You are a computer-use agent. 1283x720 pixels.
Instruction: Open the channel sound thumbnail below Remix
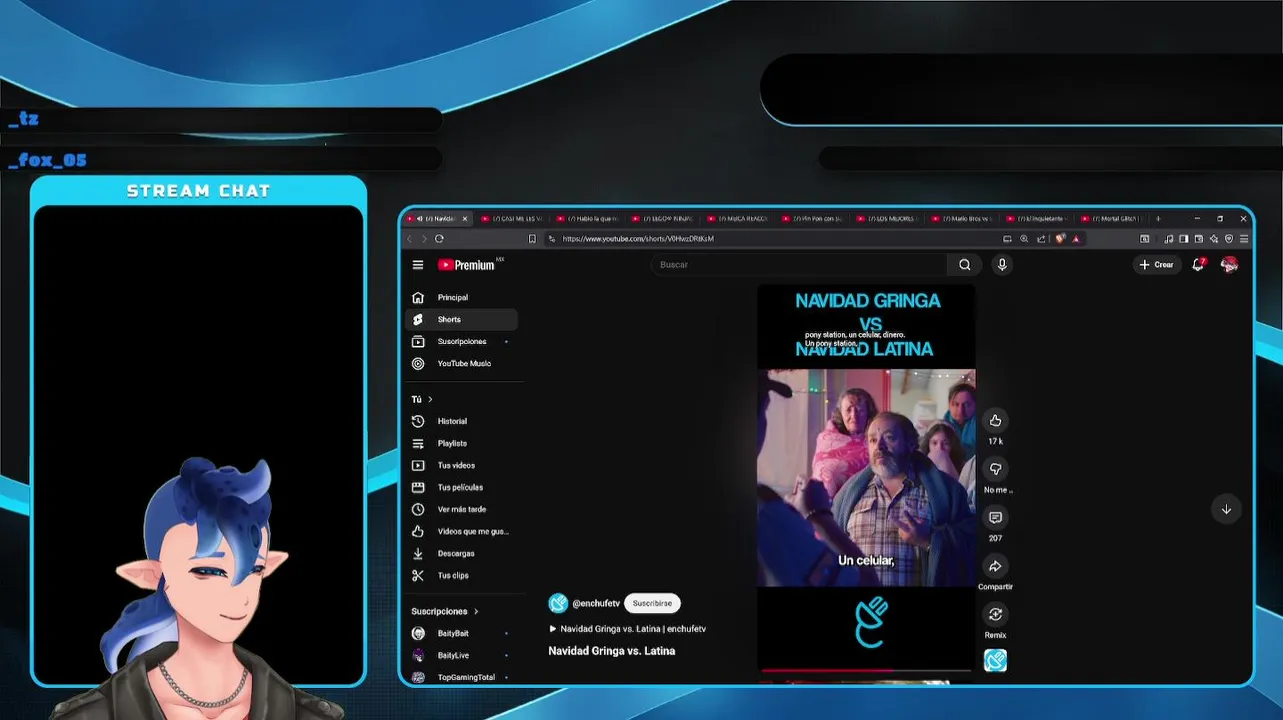click(x=995, y=660)
